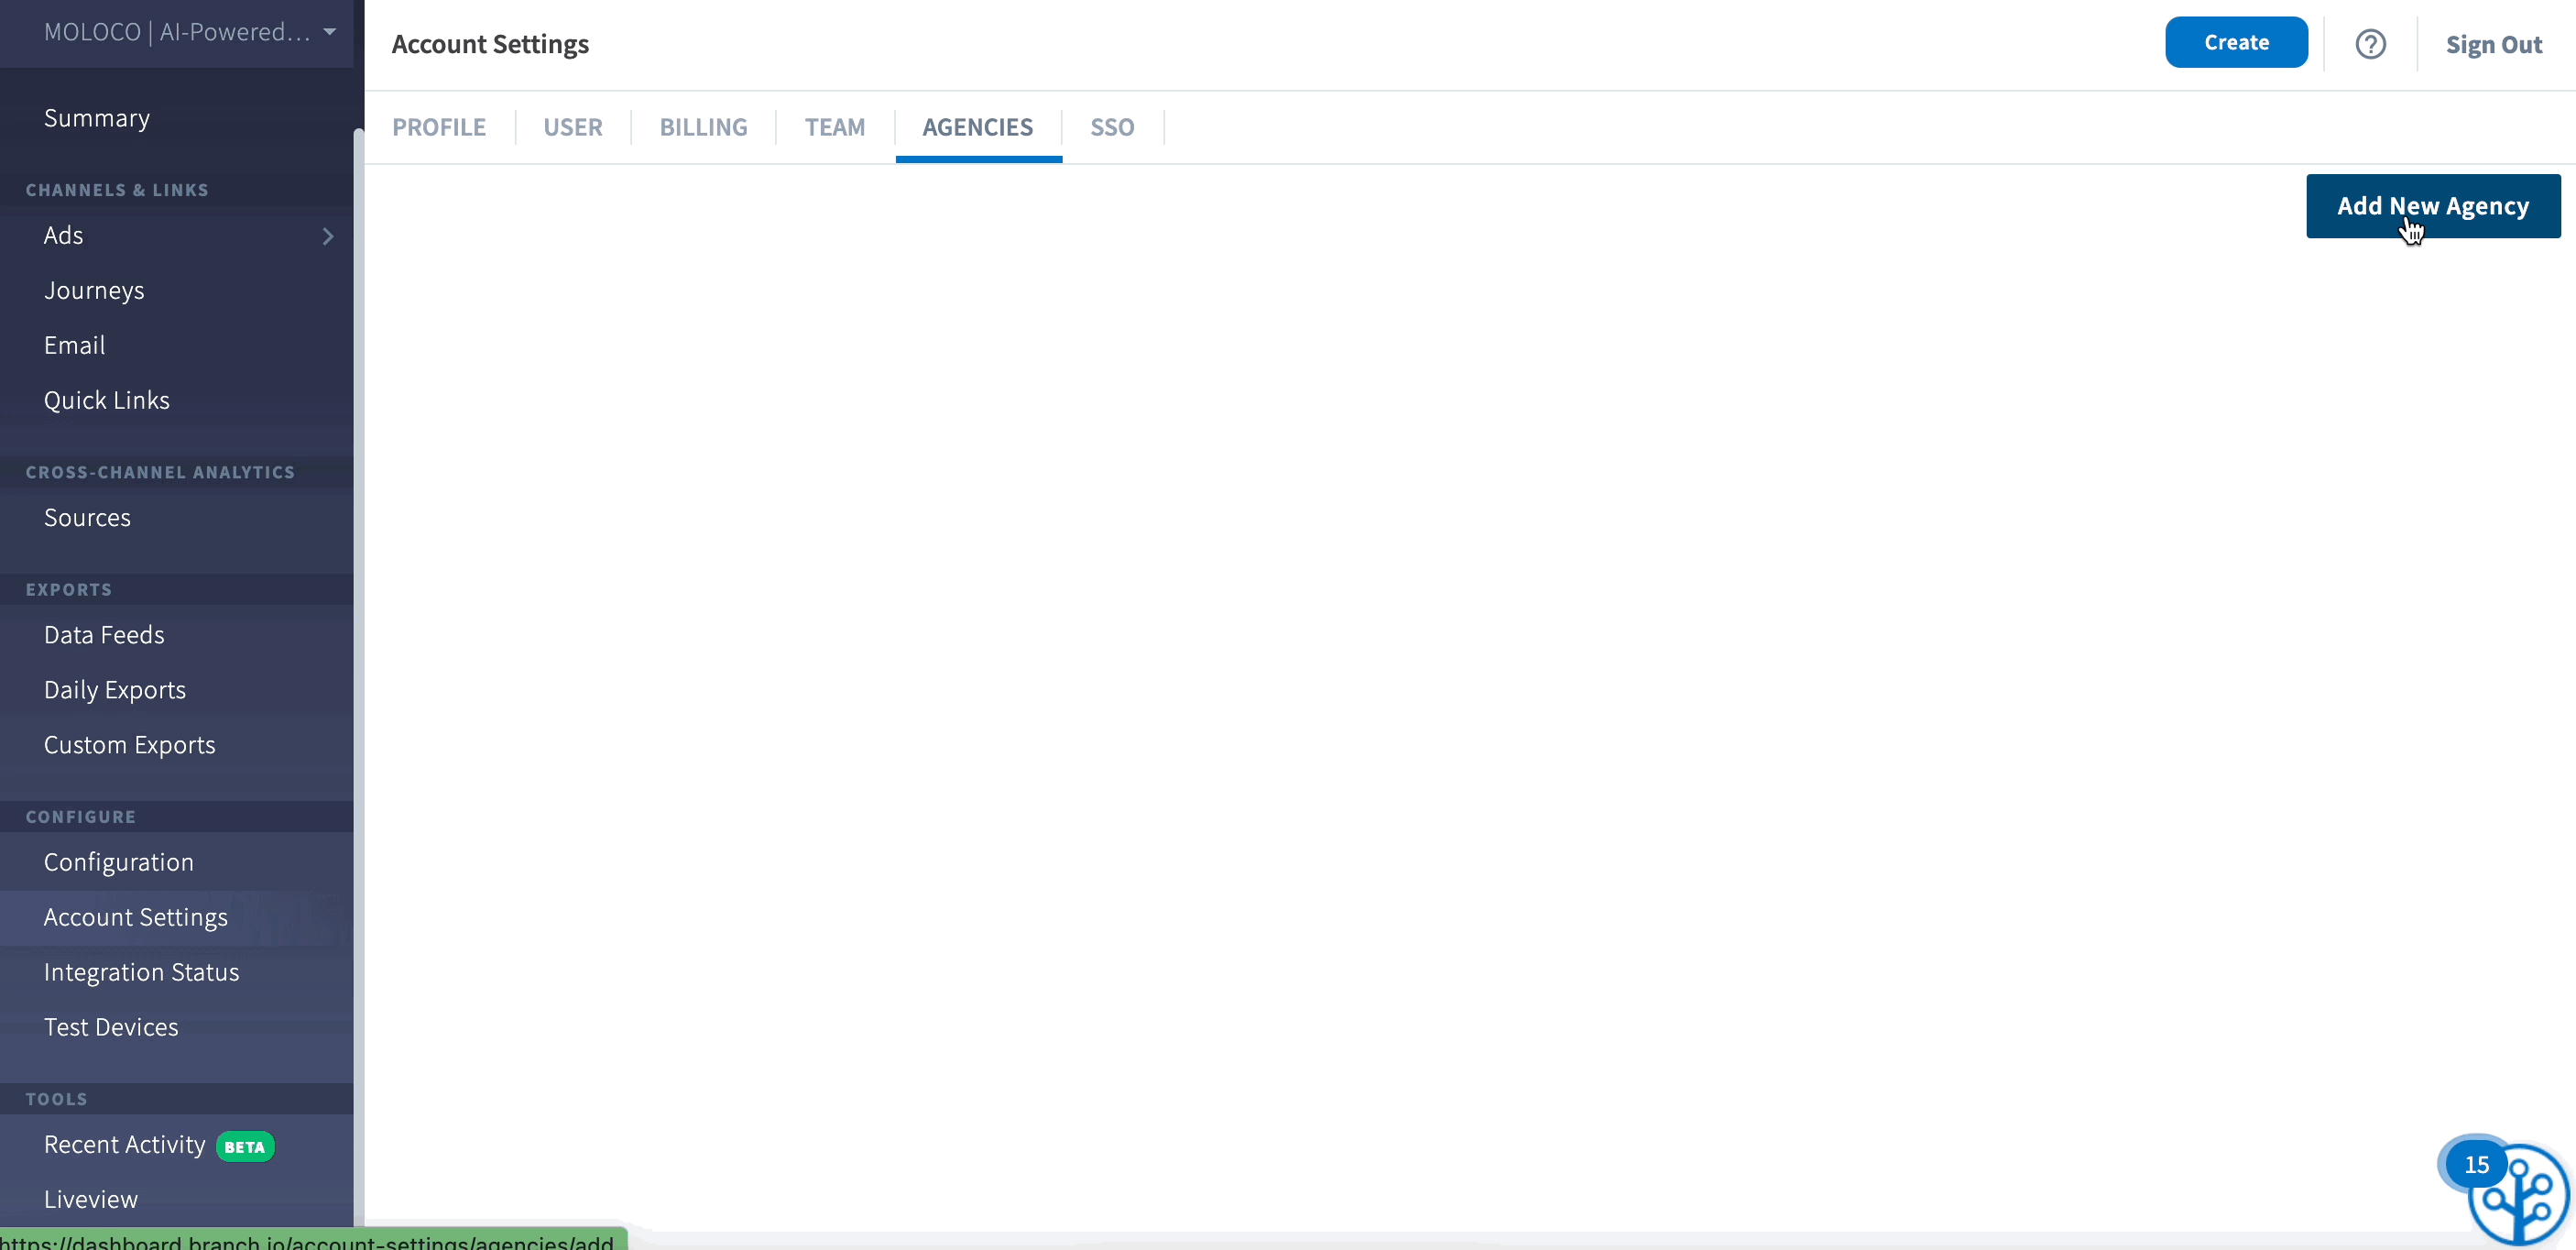Click the Add New Agency button
The height and width of the screenshot is (1250, 2576).
point(2432,206)
